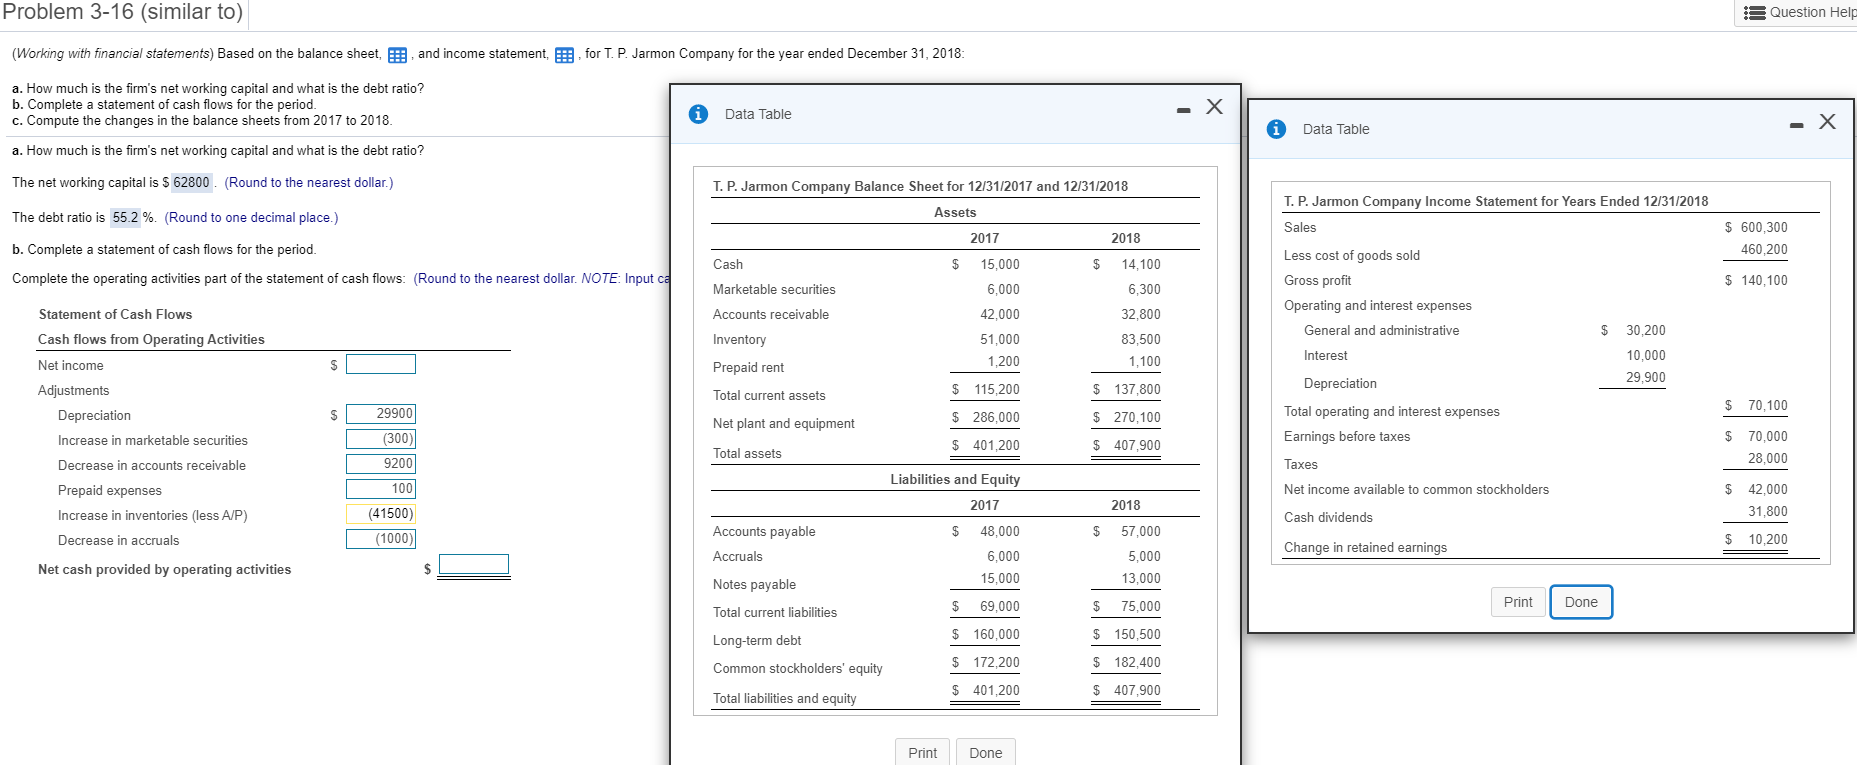Click the Problem 3-16 title
The image size is (1857, 765).
click(x=122, y=12)
